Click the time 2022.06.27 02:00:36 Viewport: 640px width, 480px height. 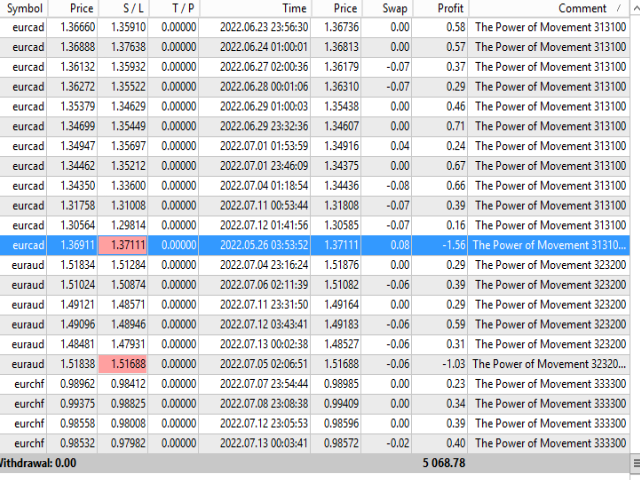pyautogui.click(x=264, y=67)
